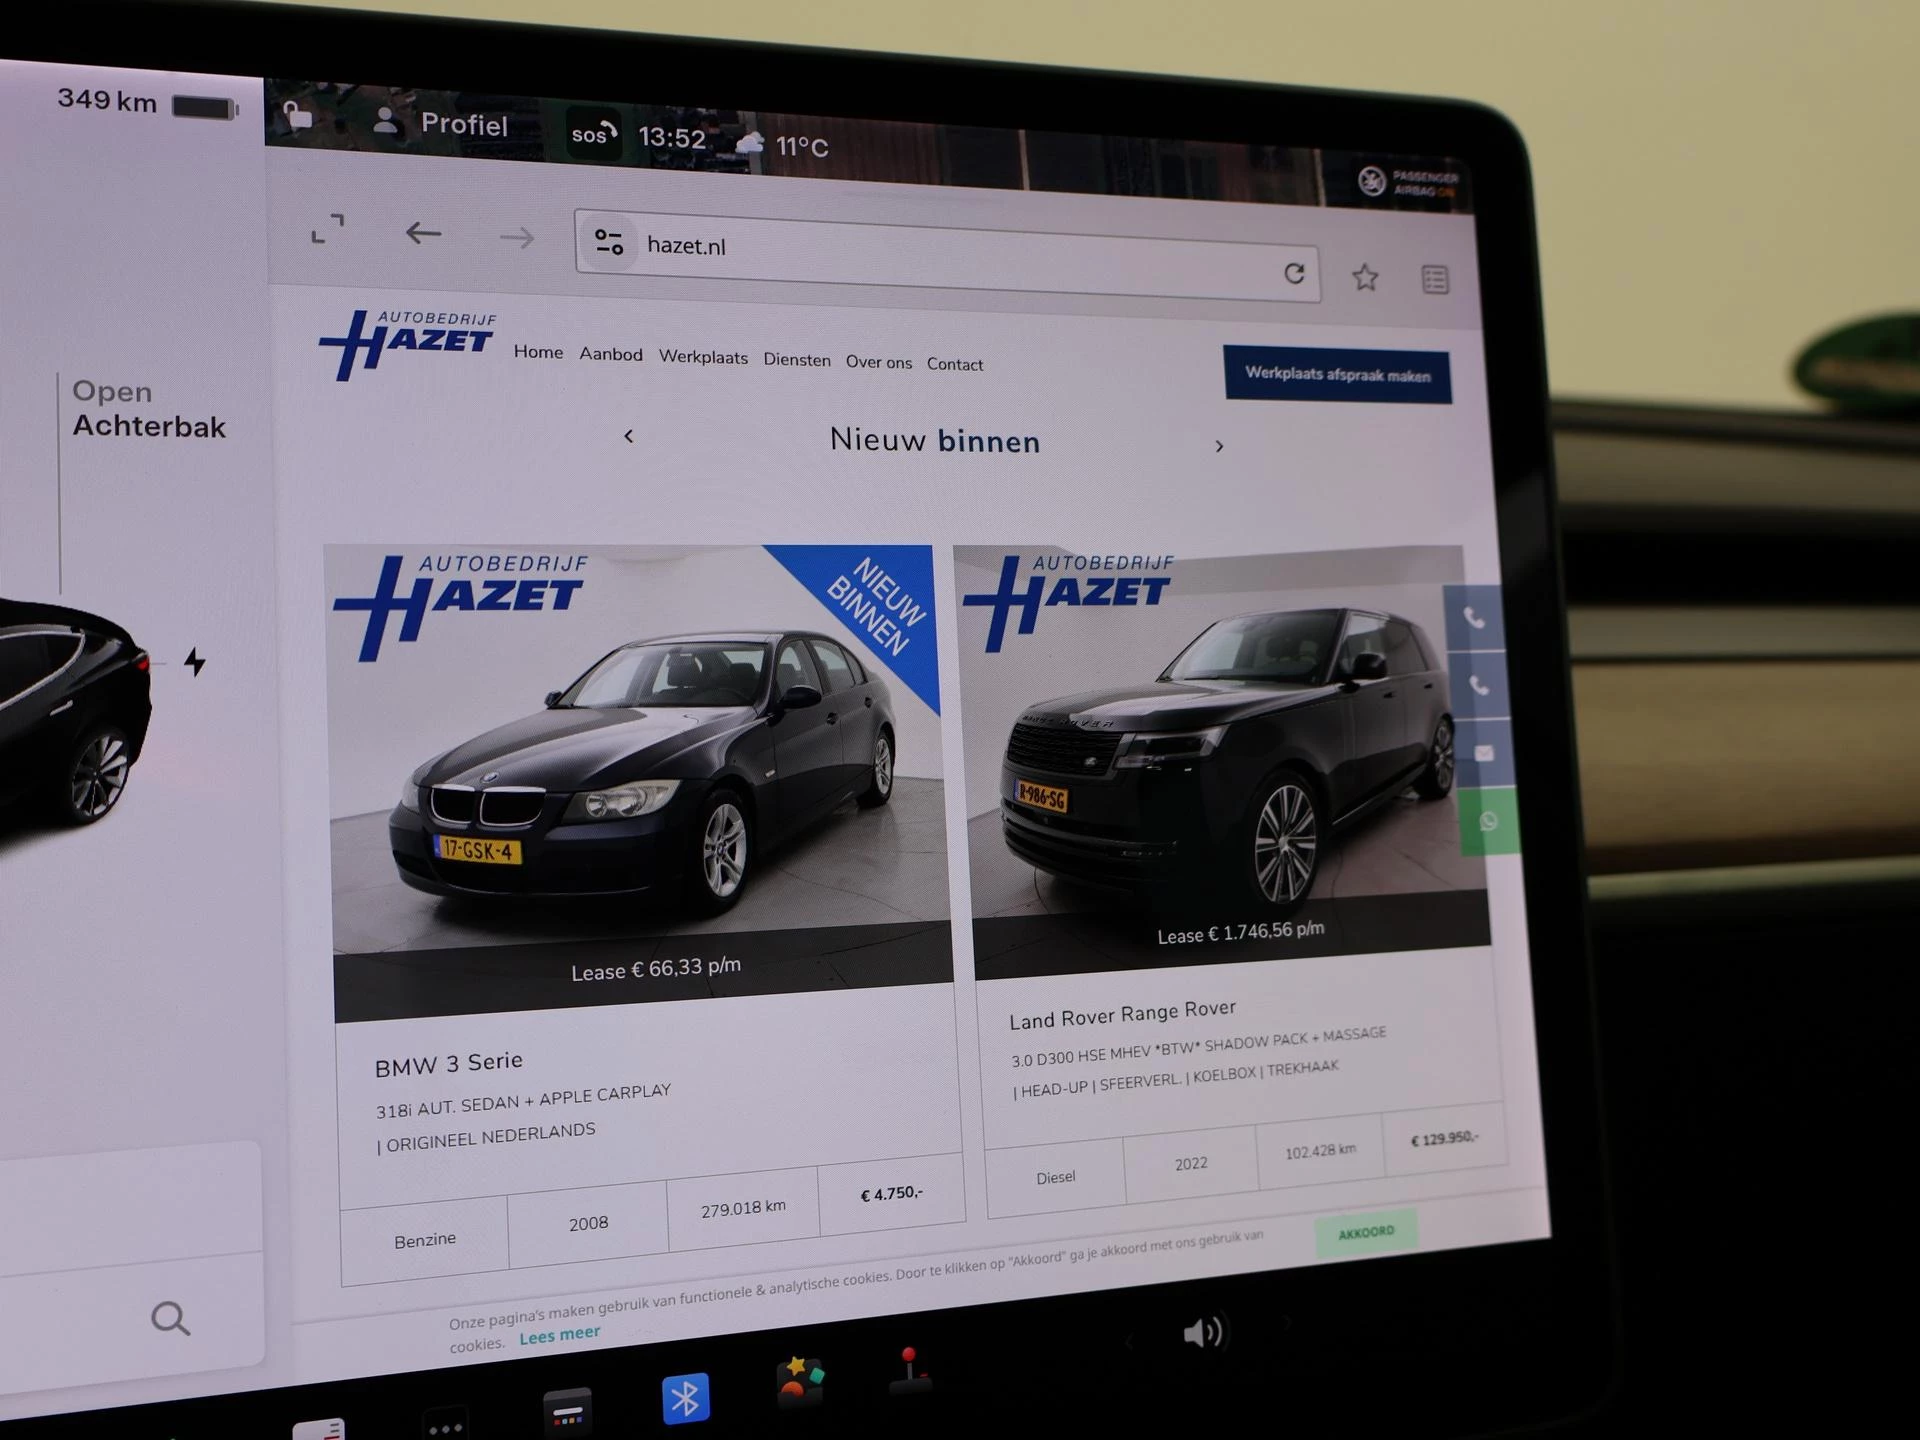Open the browser tab list icon

tap(1434, 280)
